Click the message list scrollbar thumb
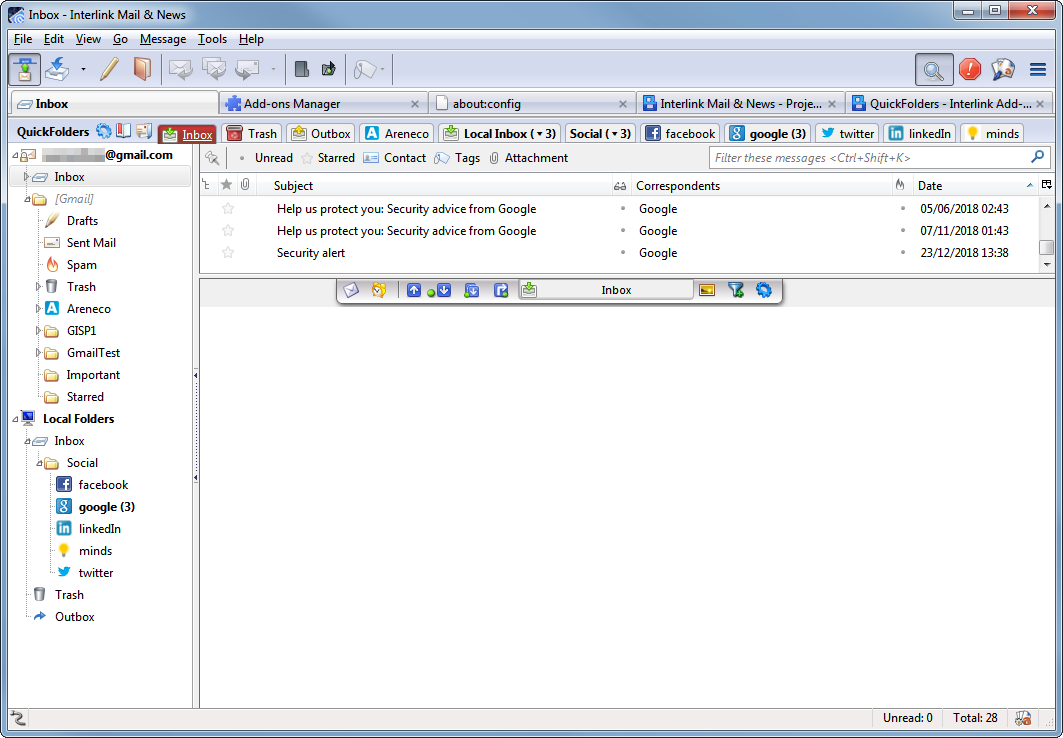Viewport: 1063px width, 738px height. (1047, 247)
